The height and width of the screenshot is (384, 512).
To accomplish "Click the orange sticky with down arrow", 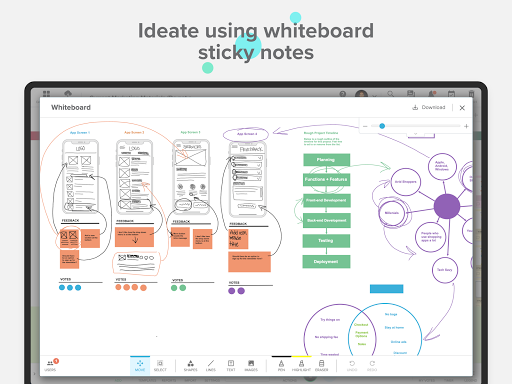I will [x=134, y=237].
